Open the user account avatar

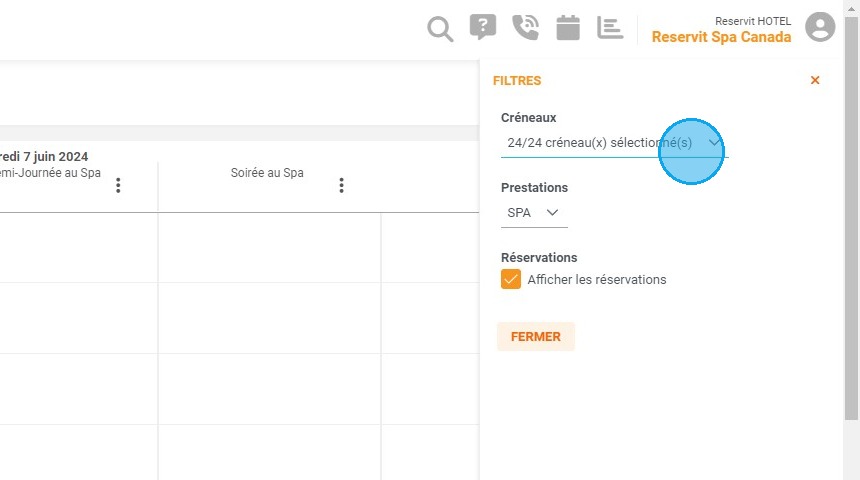tap(820, 27)
